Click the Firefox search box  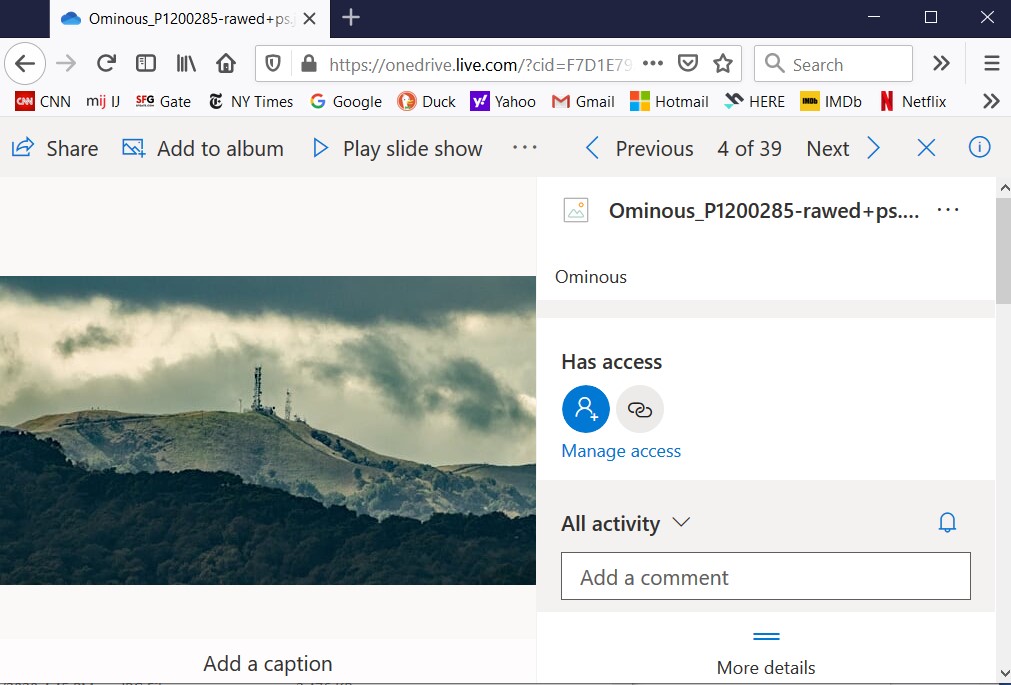[833, 63]
